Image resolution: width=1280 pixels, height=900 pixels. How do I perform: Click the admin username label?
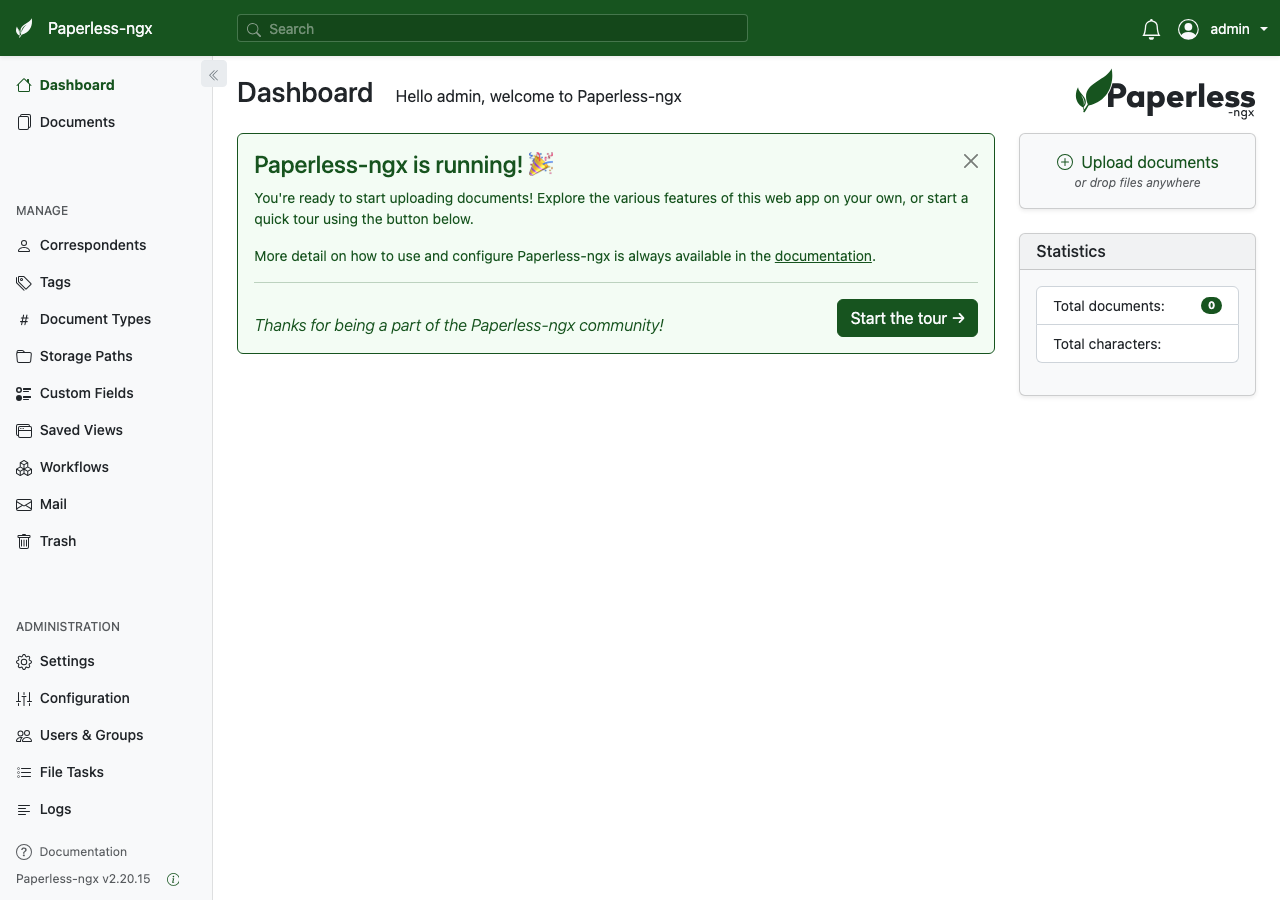coord(1230,29)
